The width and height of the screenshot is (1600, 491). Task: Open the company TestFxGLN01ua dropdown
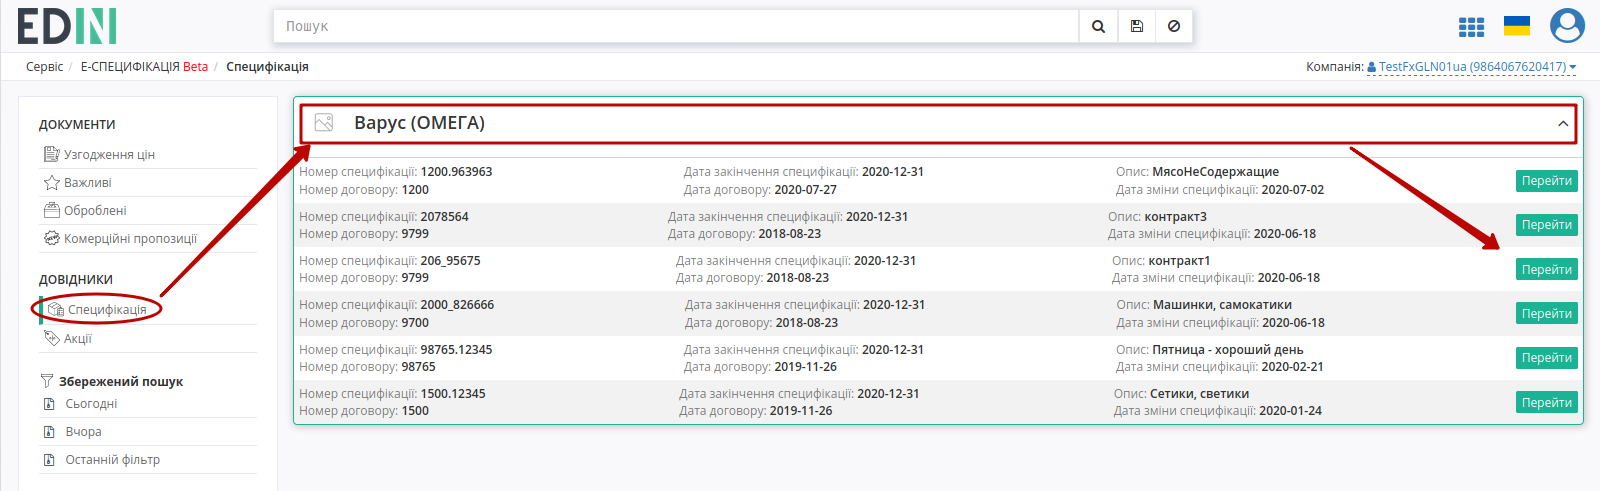pos(1472,67)
